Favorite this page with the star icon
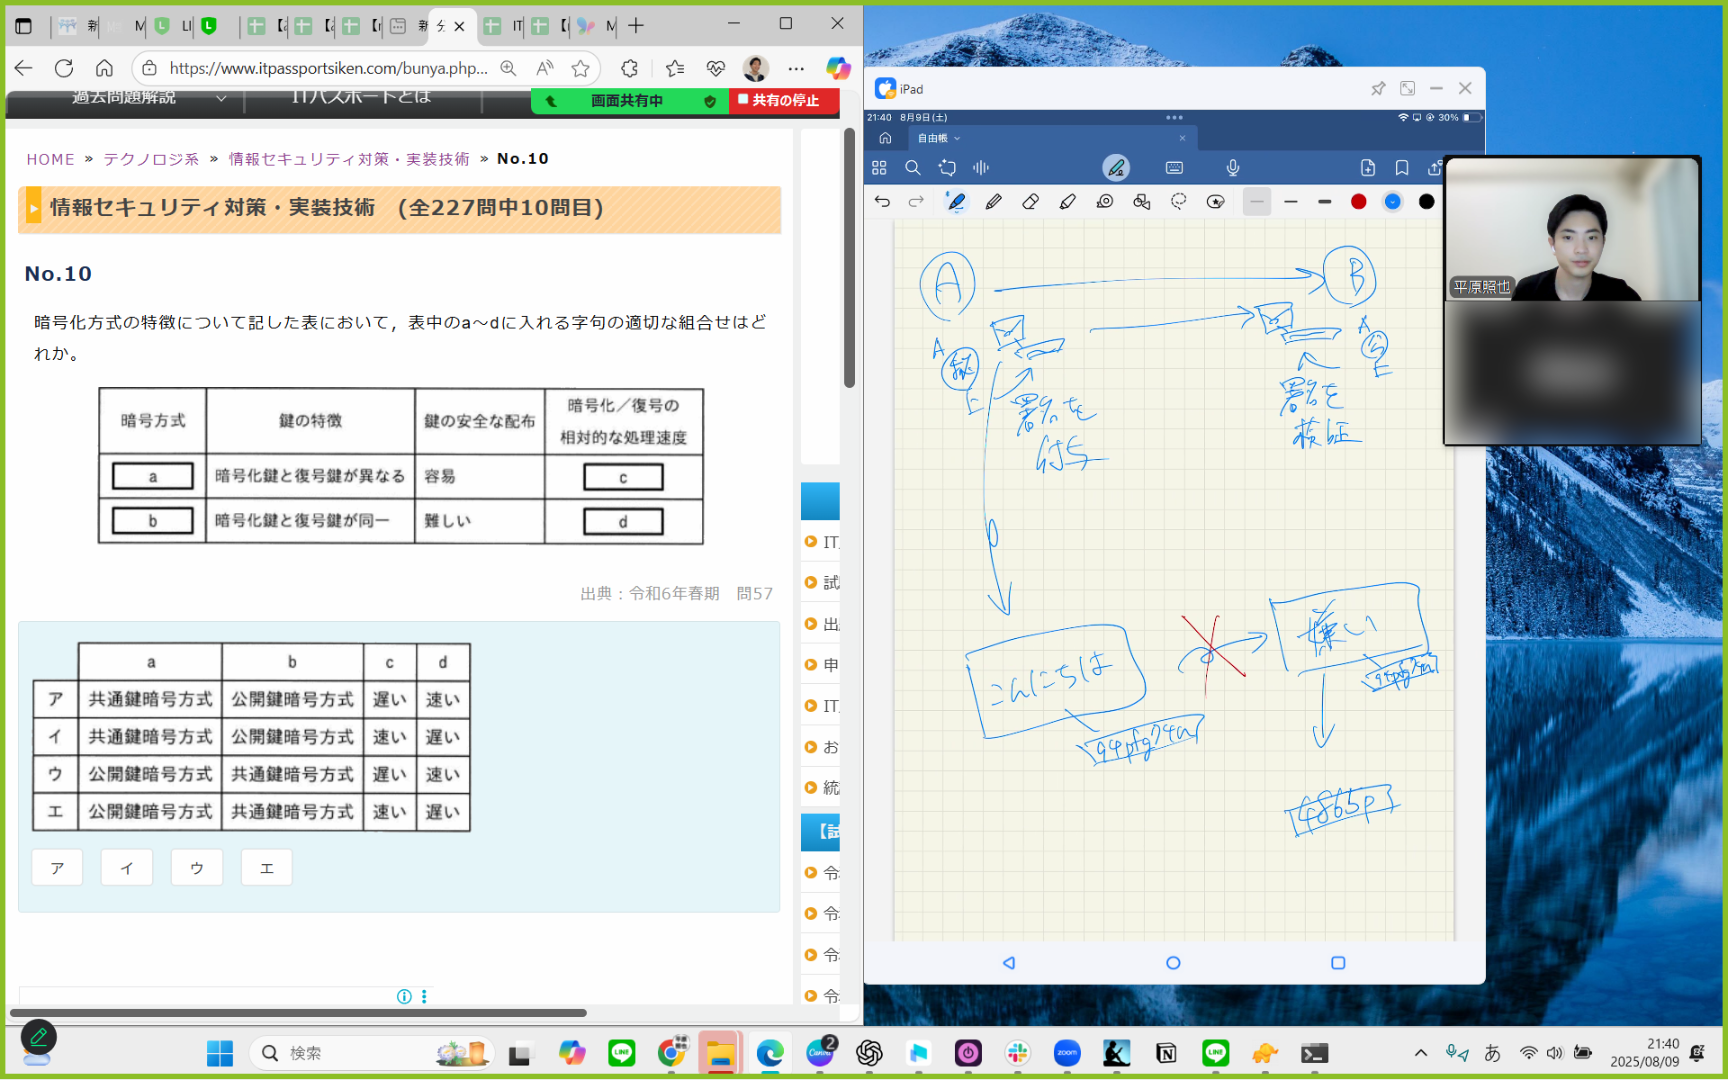This screenshot has width=1728, height=1080. coord(580,68)
